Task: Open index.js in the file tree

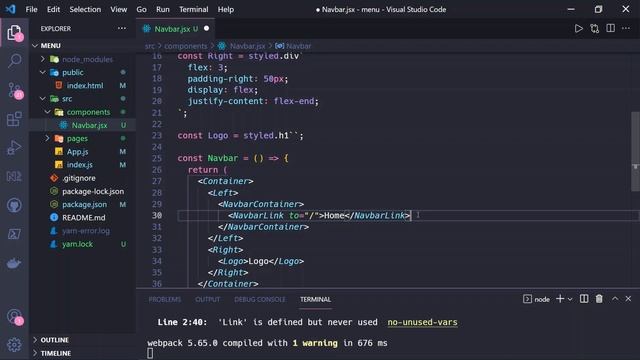Action: (80, 165)
